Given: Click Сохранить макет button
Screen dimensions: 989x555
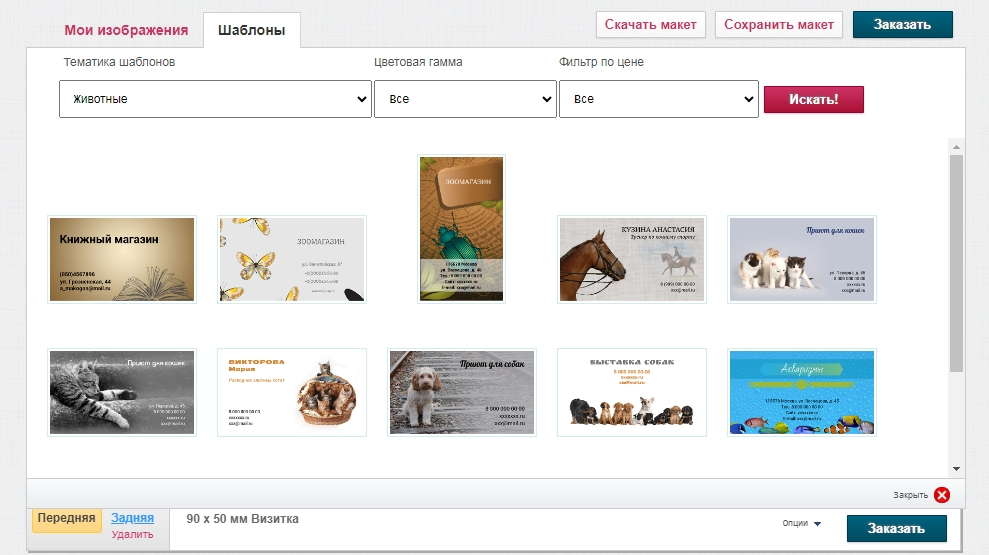Looking at the screenshot, I should 779,24.
